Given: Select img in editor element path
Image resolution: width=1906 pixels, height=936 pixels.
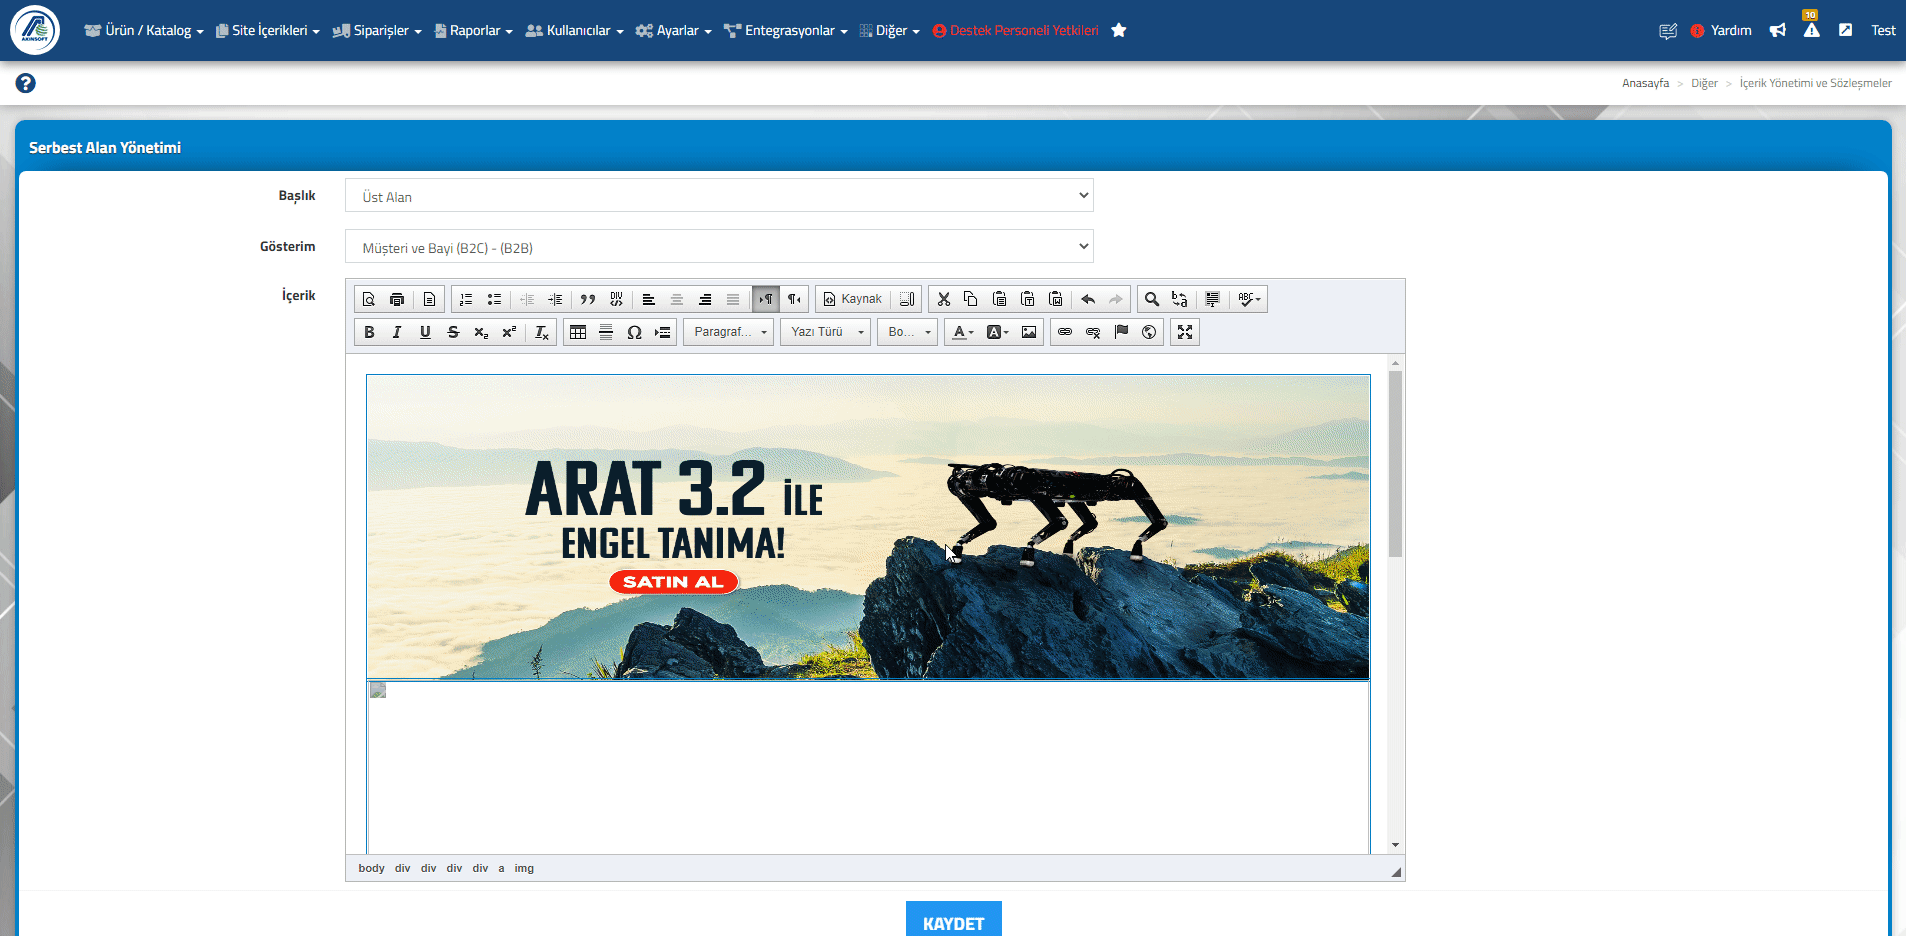Looking at the screenshot, I should point(524,868).
